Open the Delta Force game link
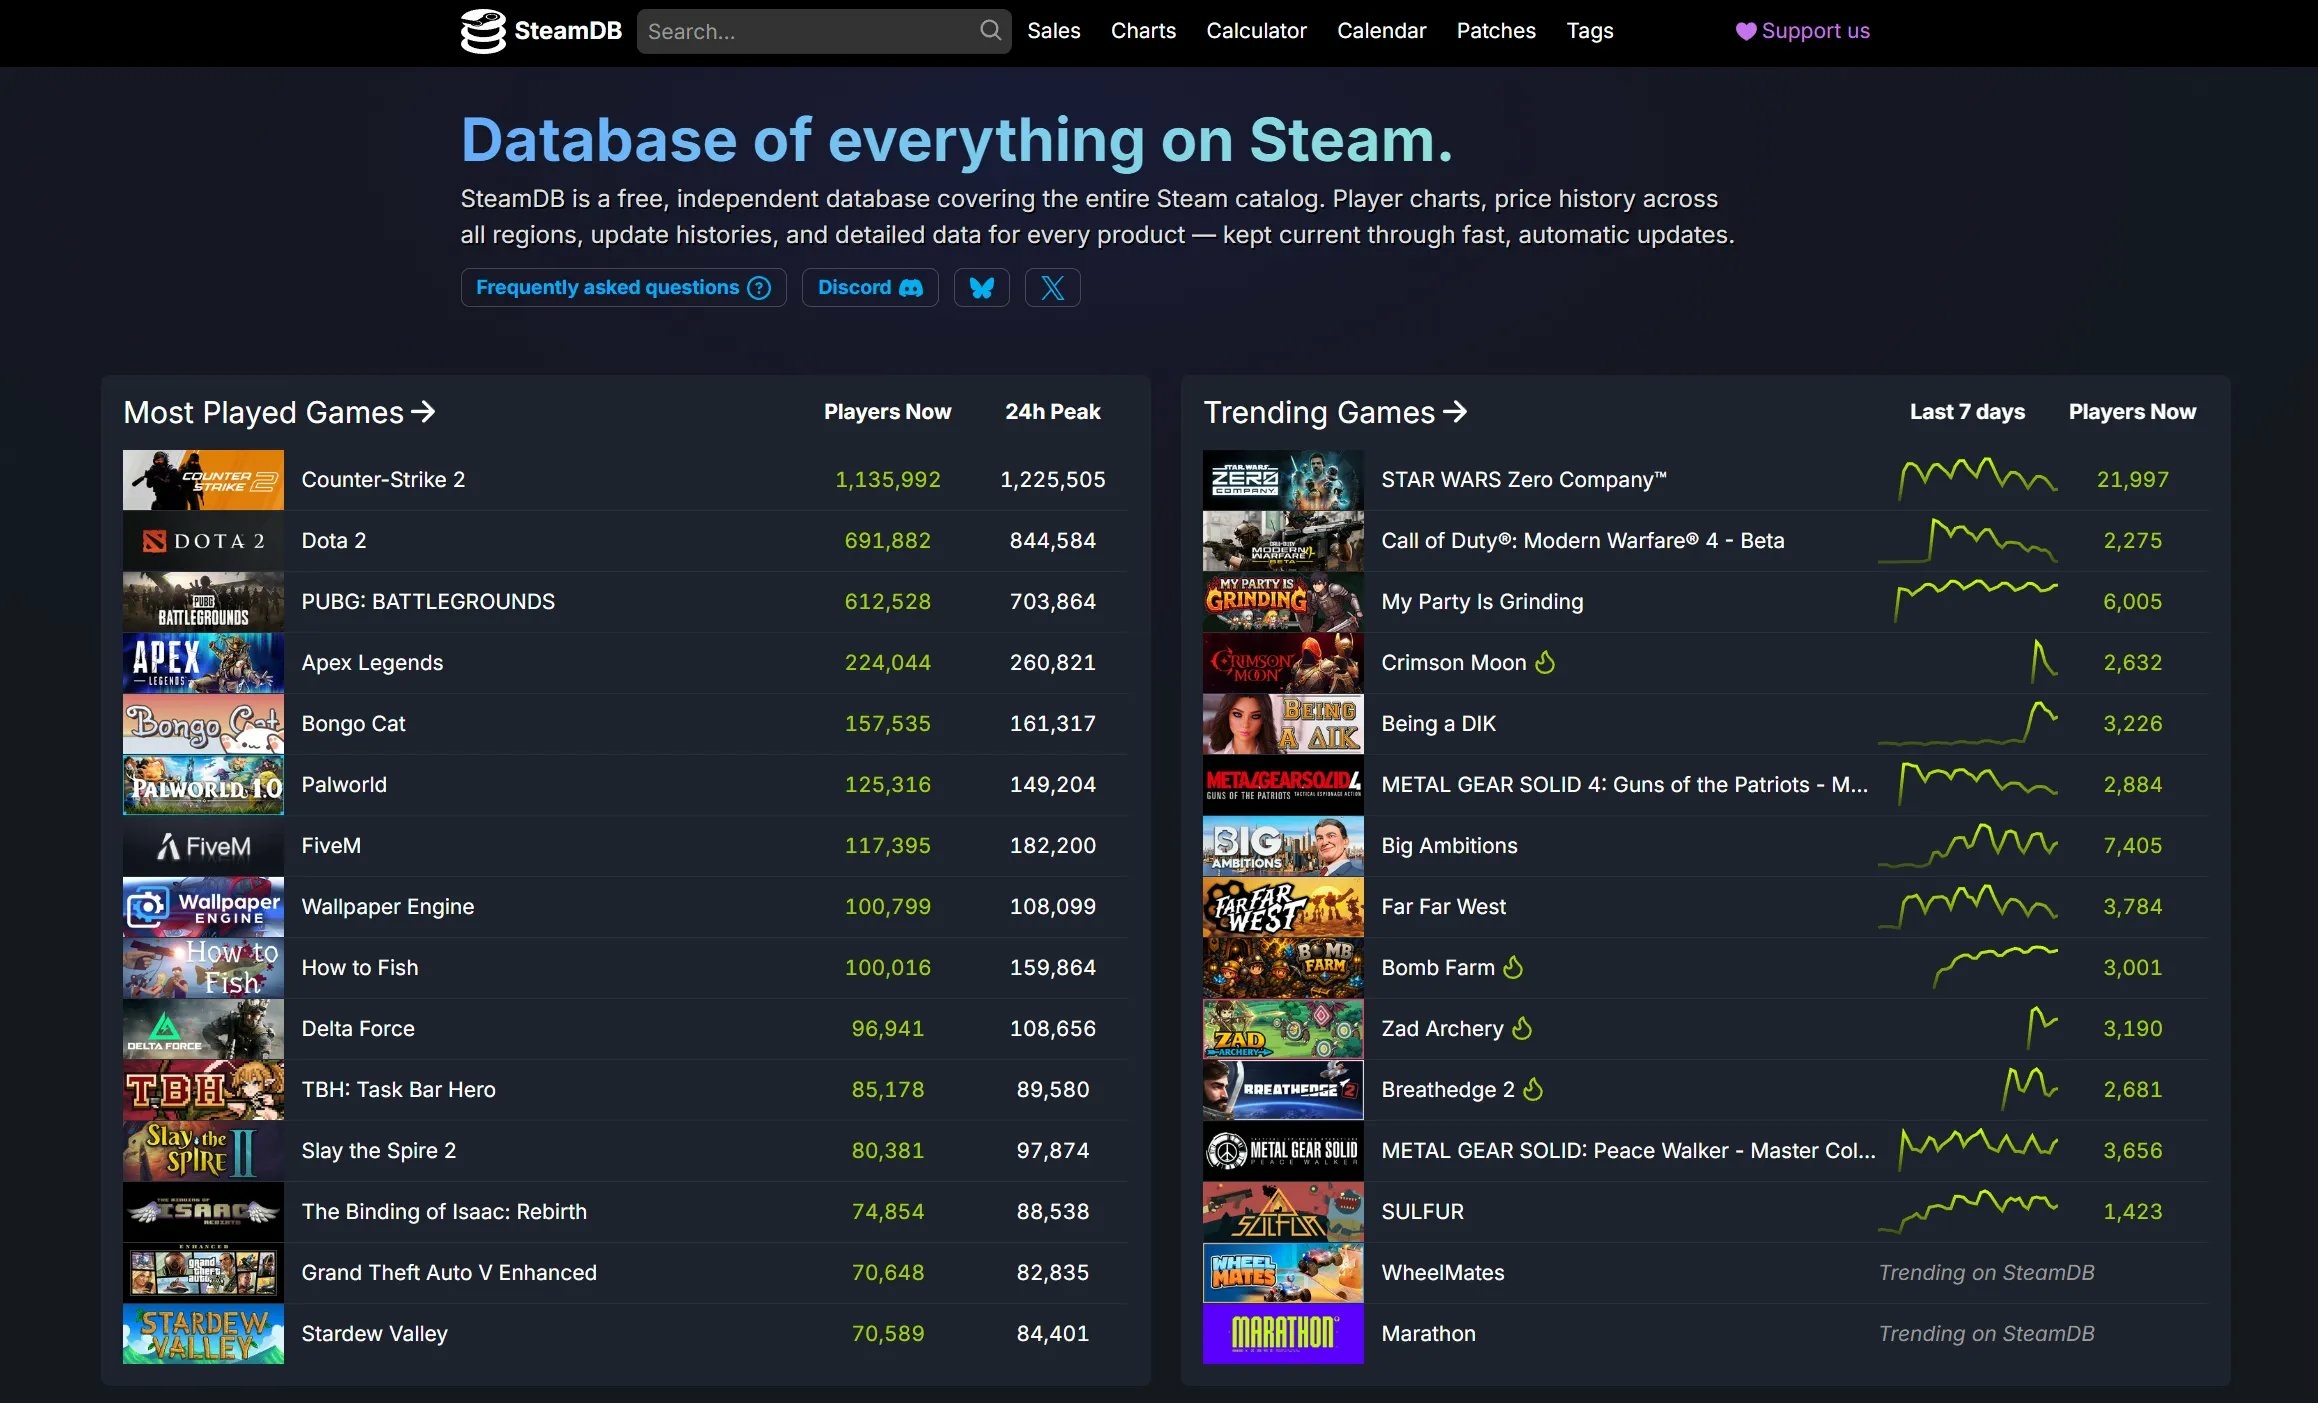The width and height of the screenshot is (2318, 1403). tap(358, 1029)
